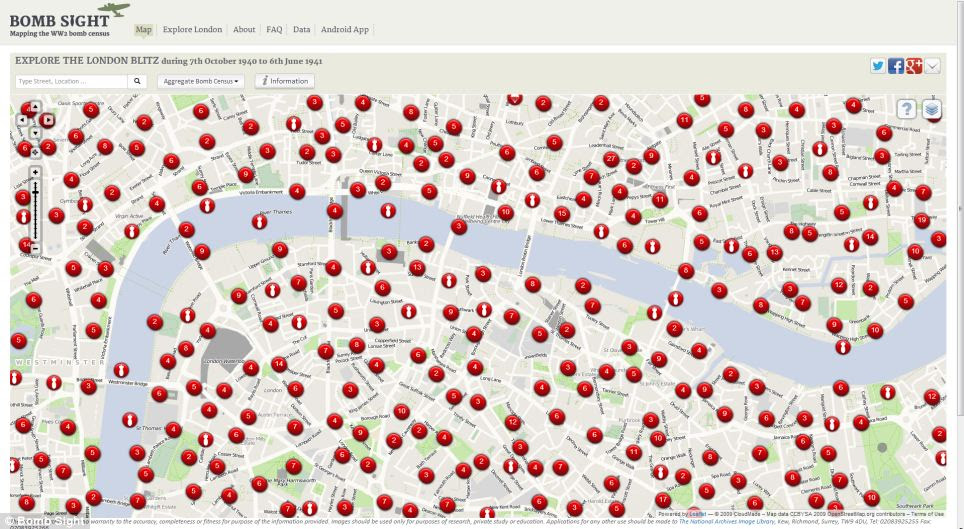
Task: Share by email envelope icon
Action: 932,66
